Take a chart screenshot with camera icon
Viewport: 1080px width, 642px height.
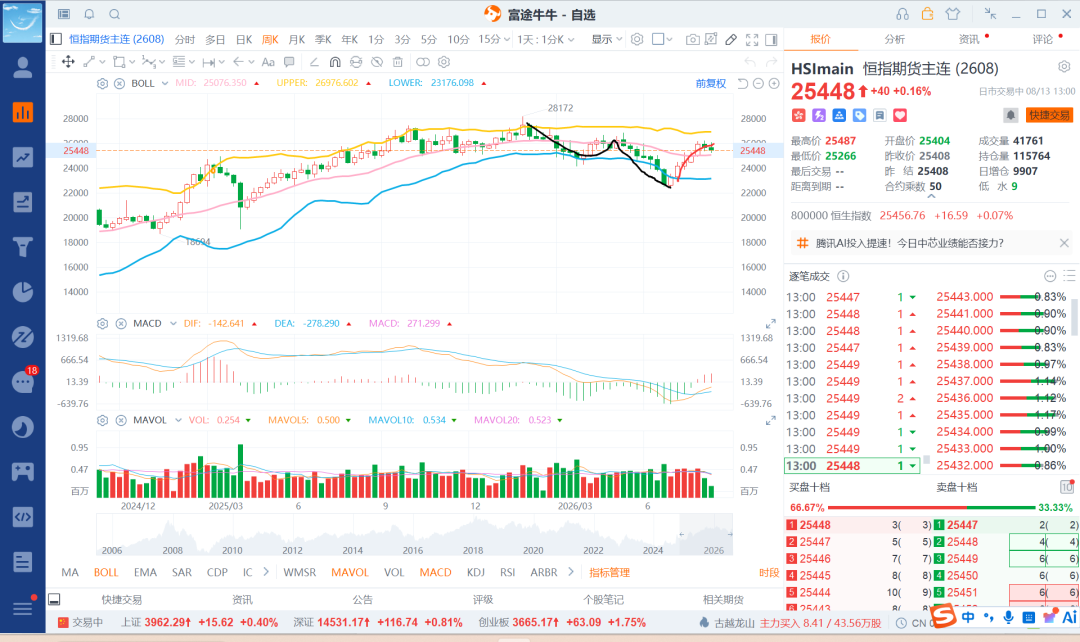(x=692, y=40)
